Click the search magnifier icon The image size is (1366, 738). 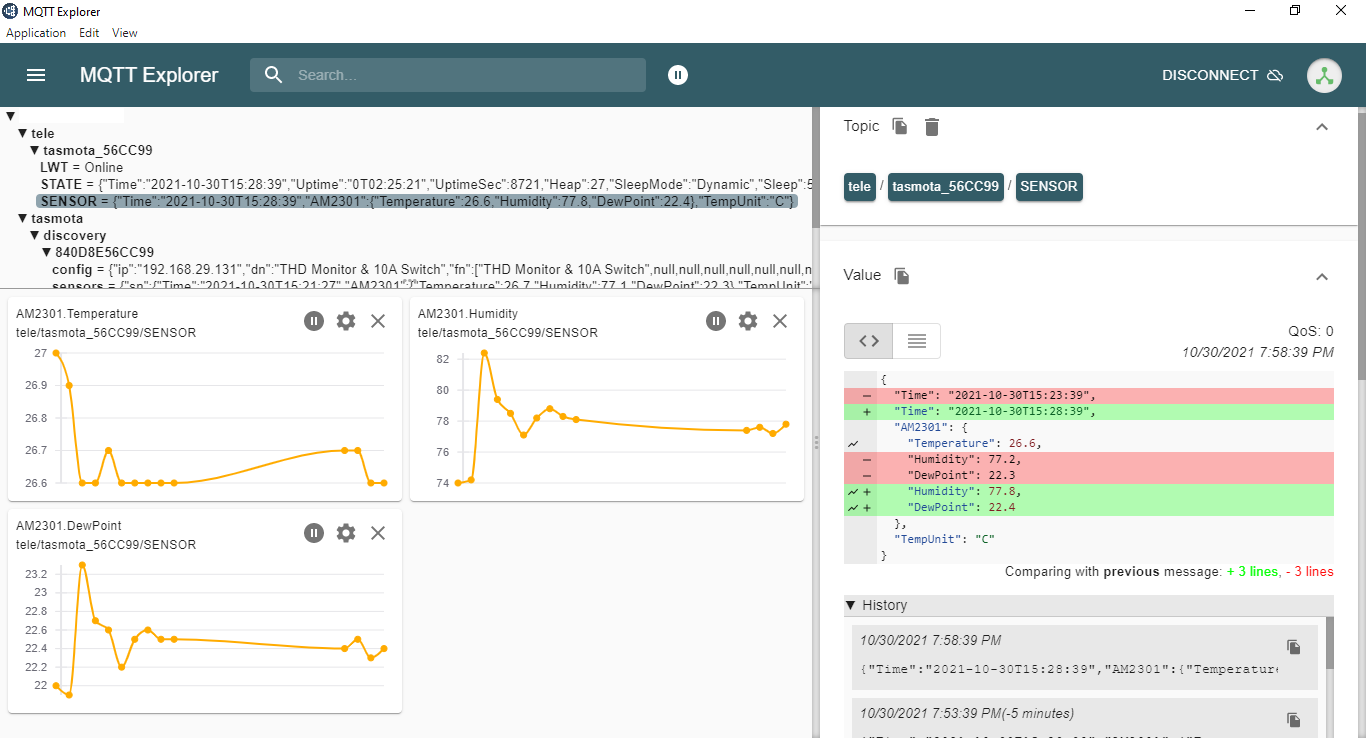point(273,75)
